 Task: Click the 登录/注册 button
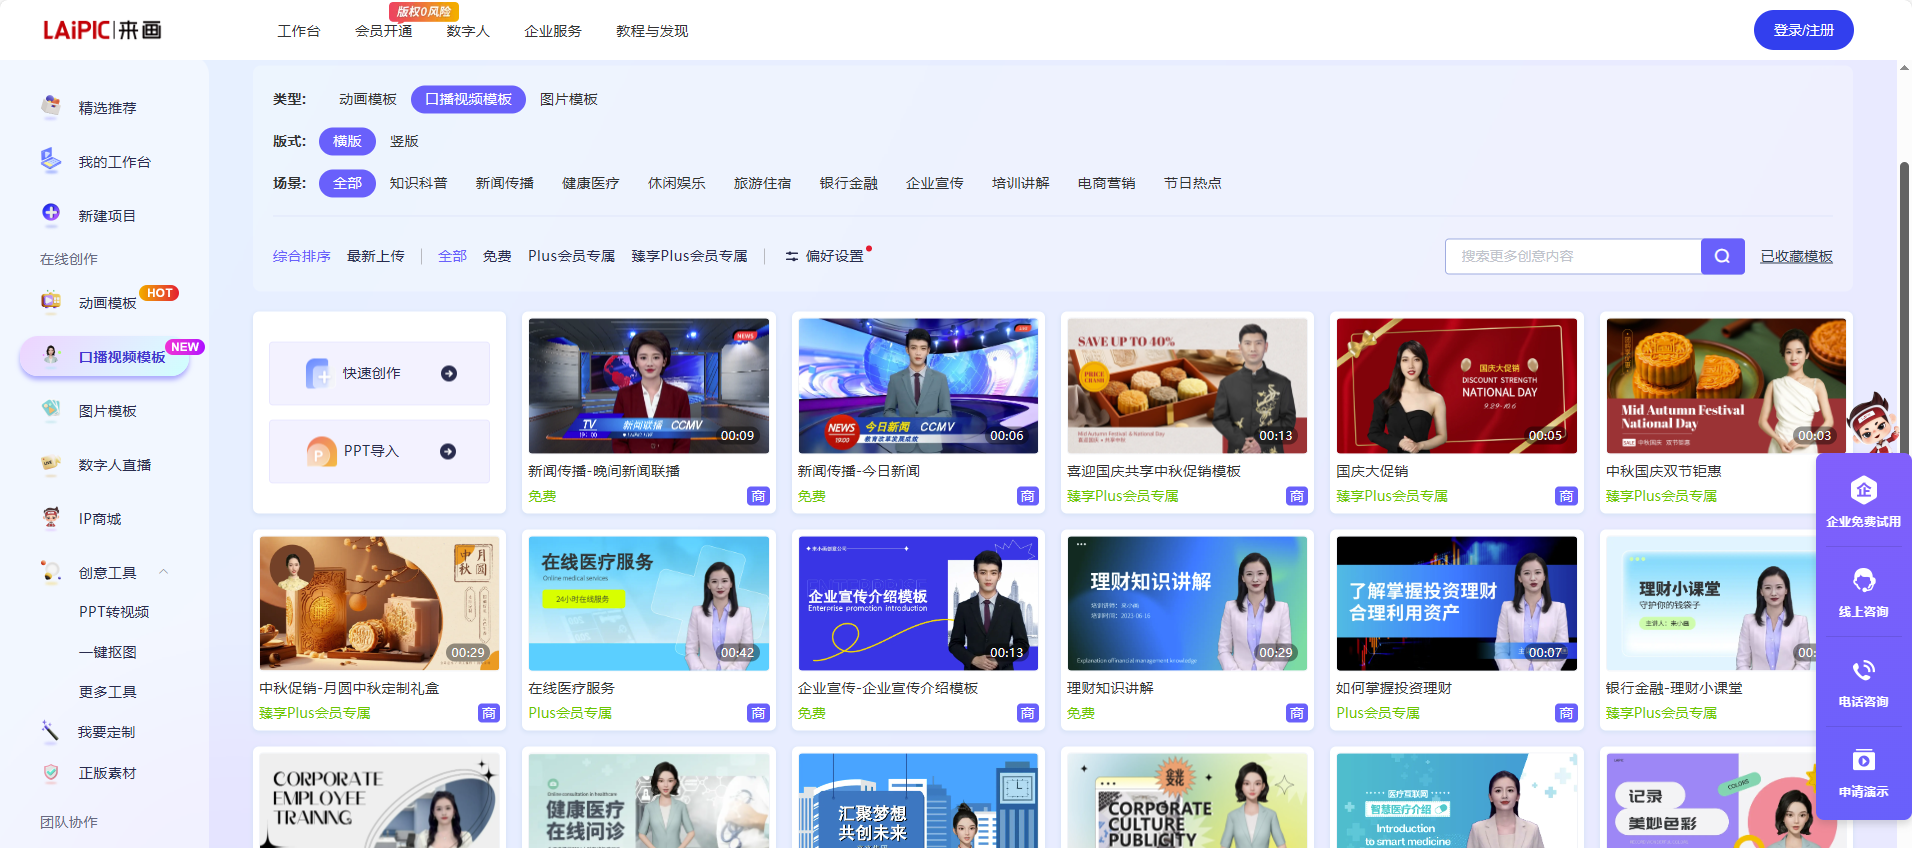(x=1803, y=30)
